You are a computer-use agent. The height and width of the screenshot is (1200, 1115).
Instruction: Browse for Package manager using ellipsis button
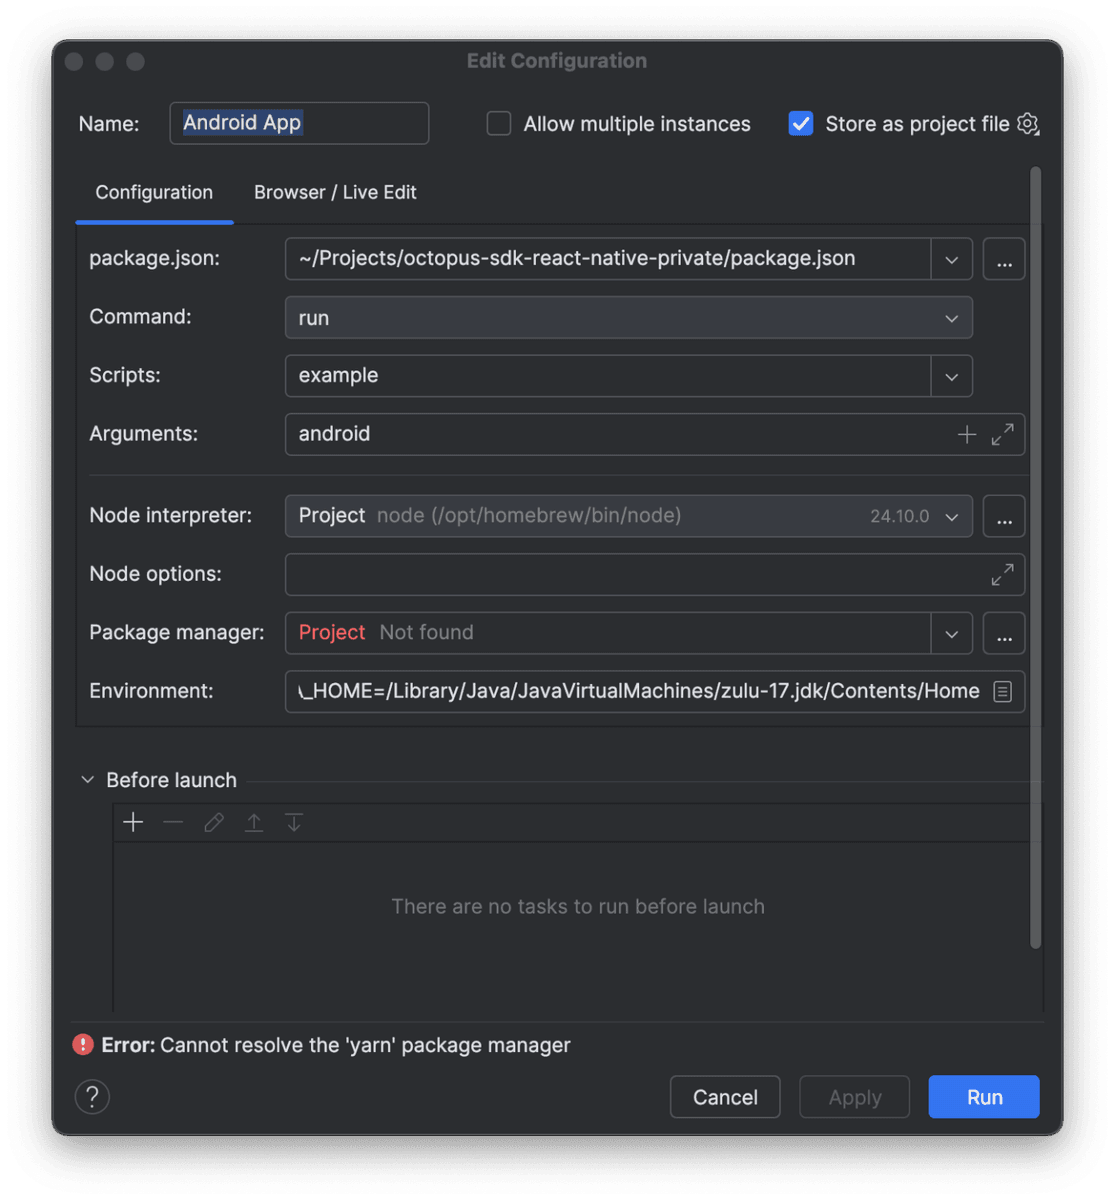[1004, 634]
